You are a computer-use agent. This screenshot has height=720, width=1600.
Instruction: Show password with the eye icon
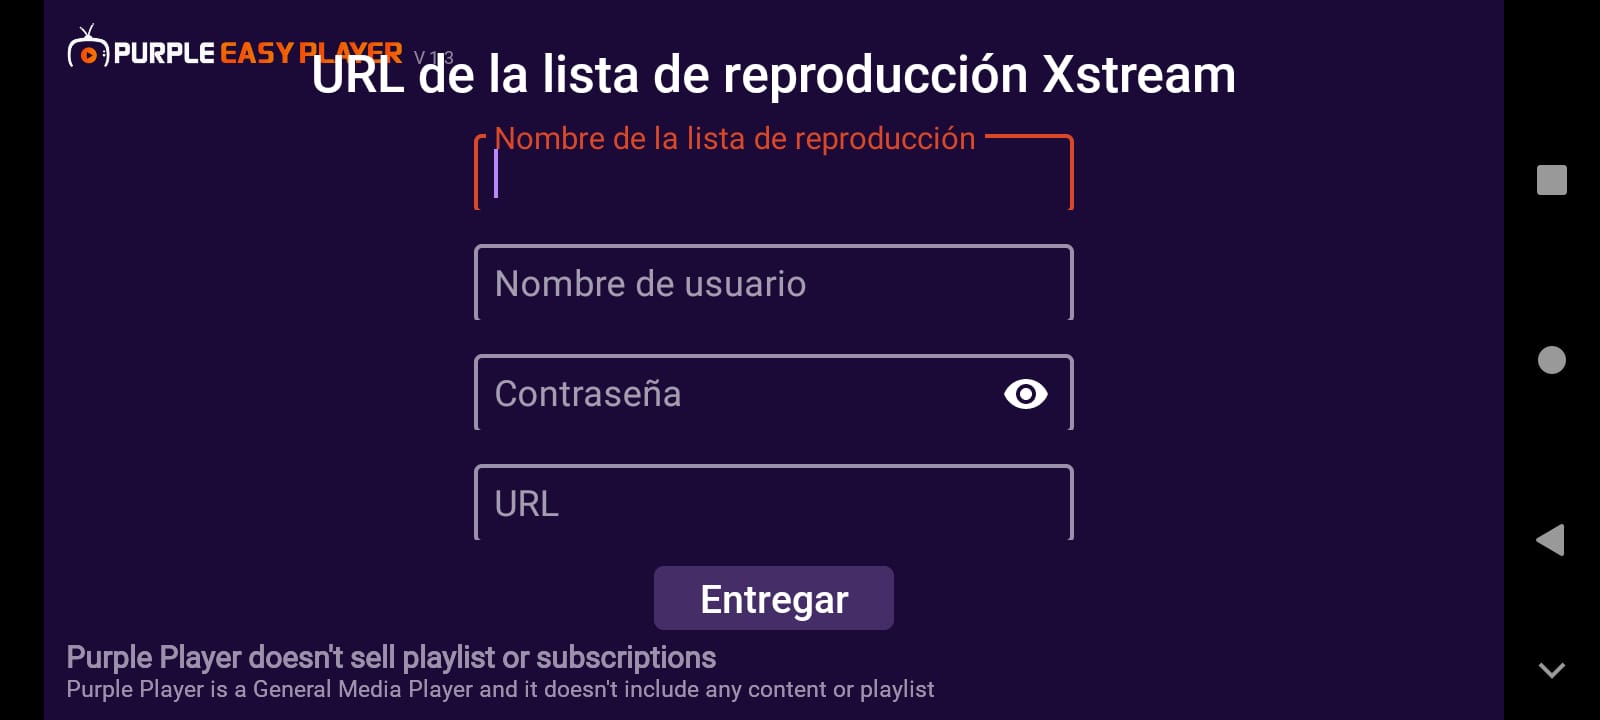[1025, 394]
